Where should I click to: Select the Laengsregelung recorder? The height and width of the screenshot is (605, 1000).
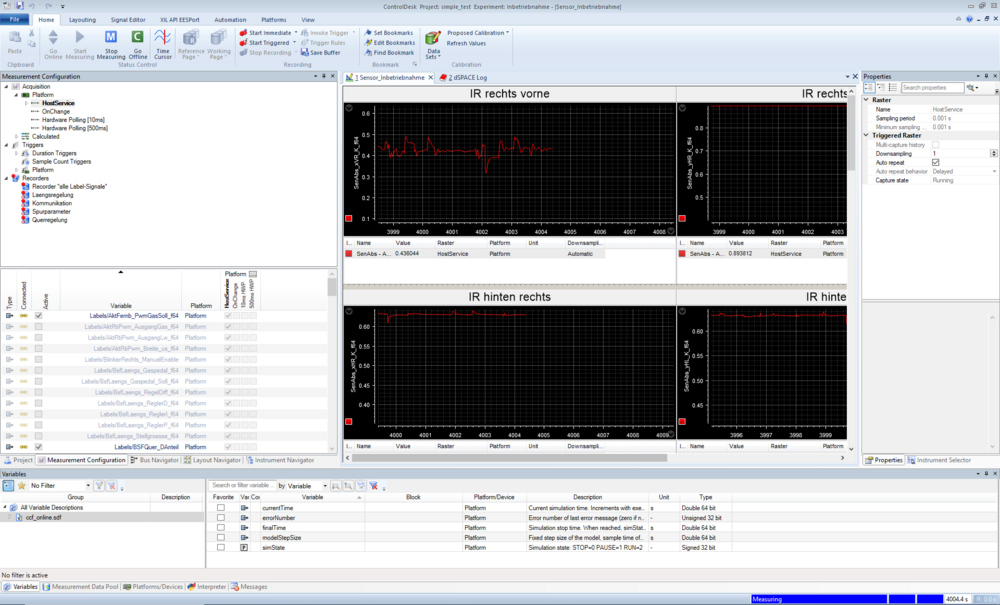point(53,195)
